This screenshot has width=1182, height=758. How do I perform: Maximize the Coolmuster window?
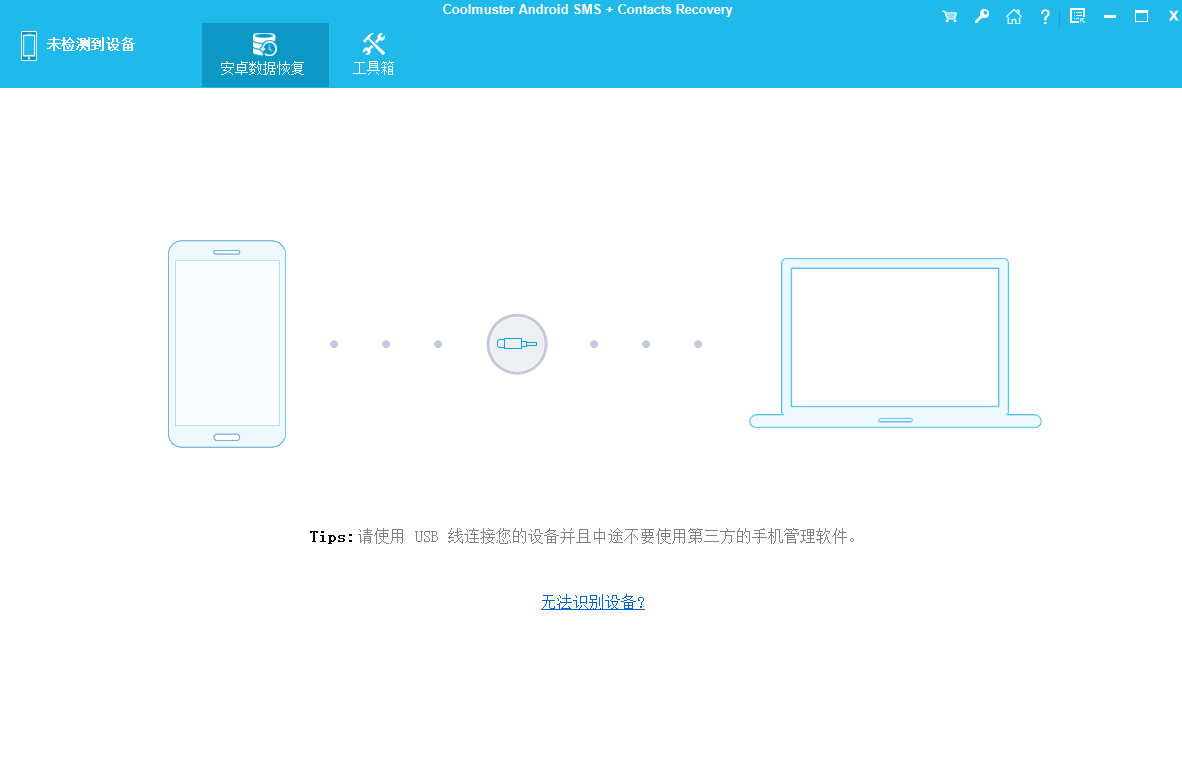(1141, 17)
